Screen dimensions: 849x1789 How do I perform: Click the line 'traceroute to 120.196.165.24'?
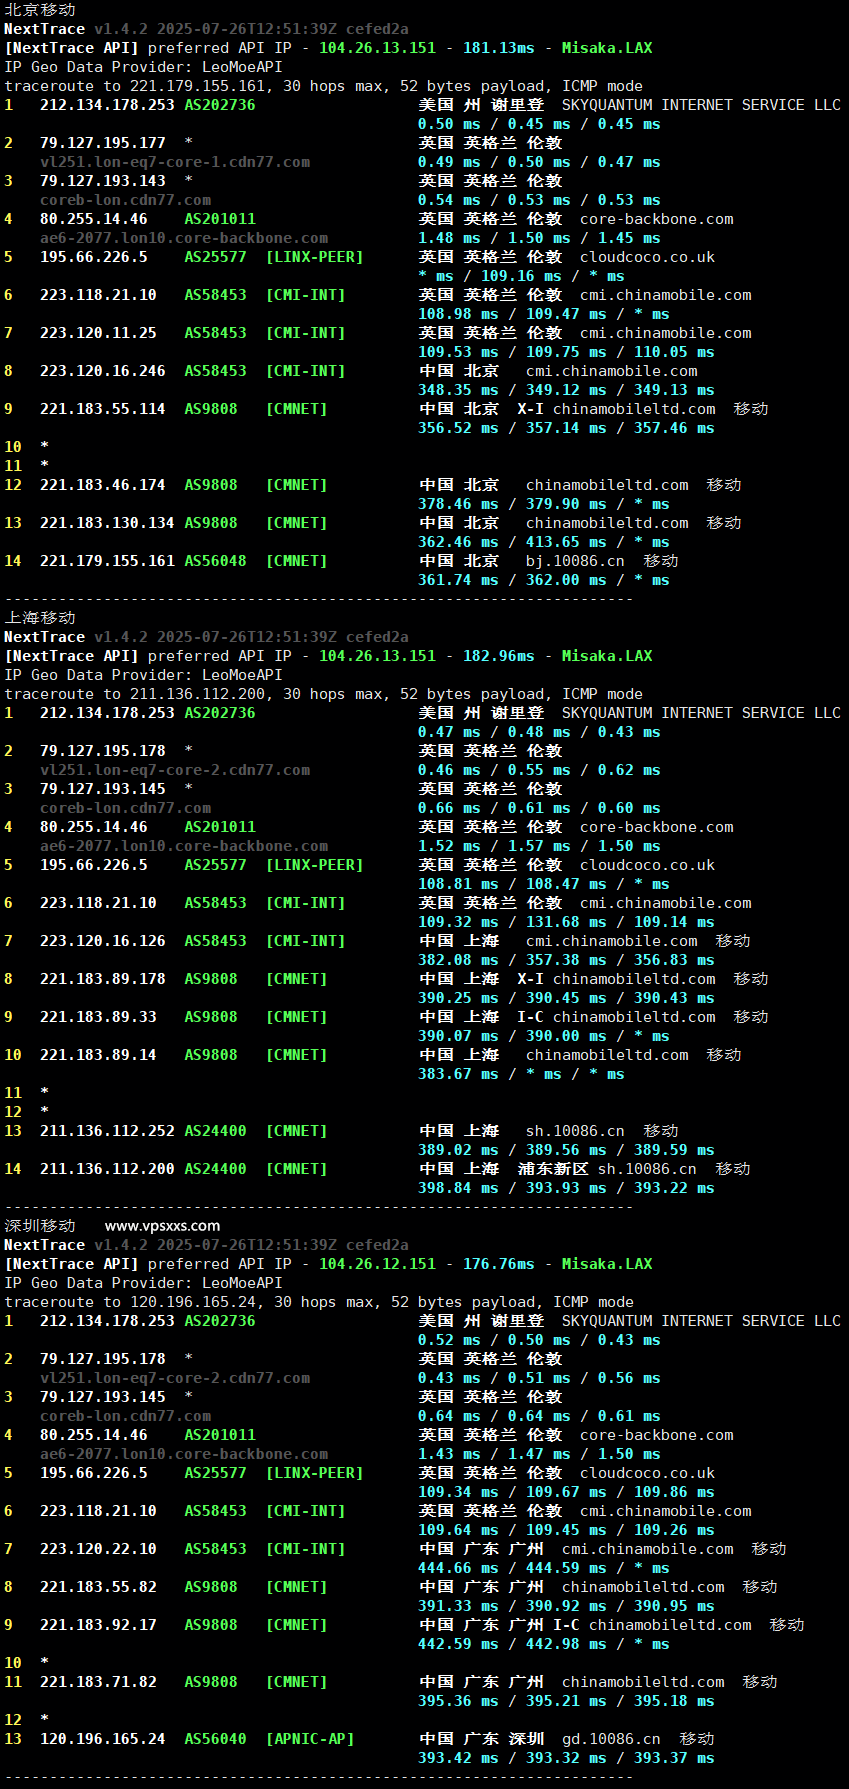pos(319,1302)
